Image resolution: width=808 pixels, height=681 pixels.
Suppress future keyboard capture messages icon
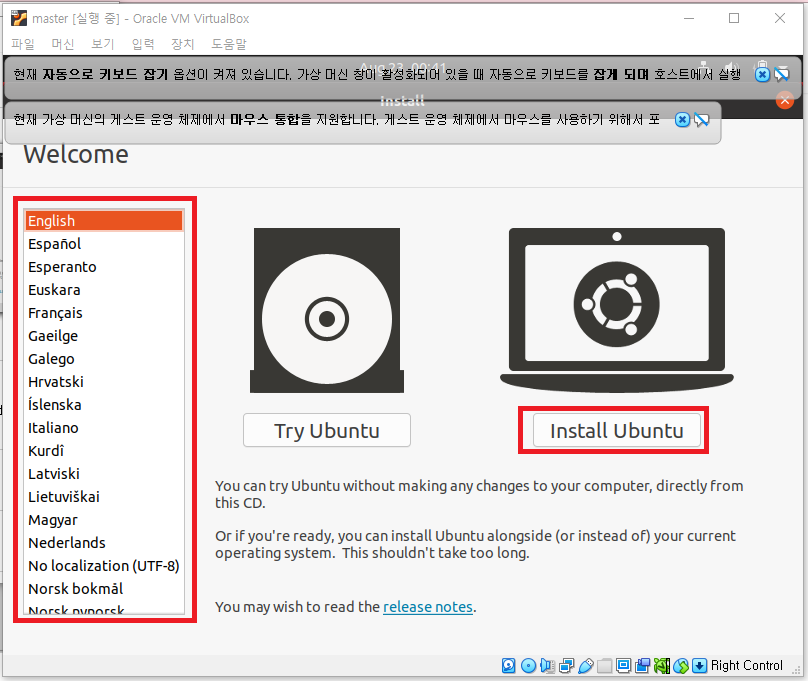782,75
